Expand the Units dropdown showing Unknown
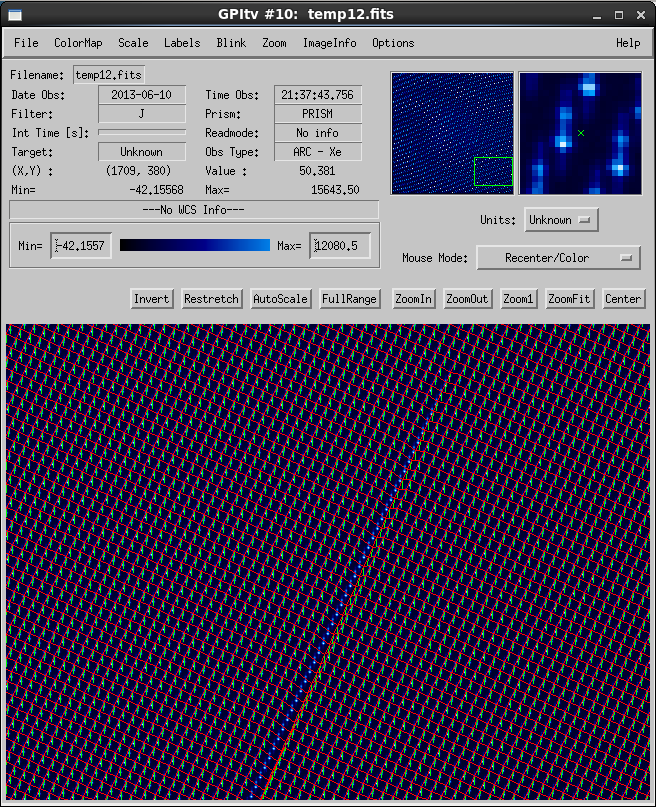Viewport: 656px width, 808px height. [x=558, y=220]
